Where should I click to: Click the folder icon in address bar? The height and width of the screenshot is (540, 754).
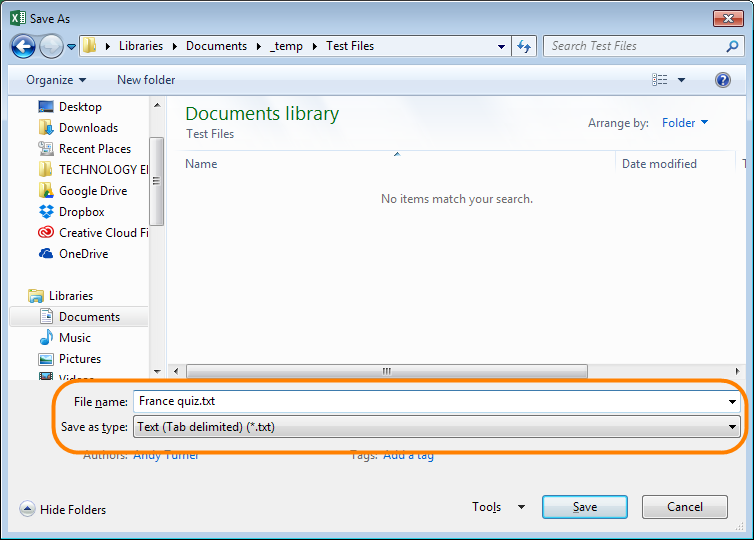(89, 46)
